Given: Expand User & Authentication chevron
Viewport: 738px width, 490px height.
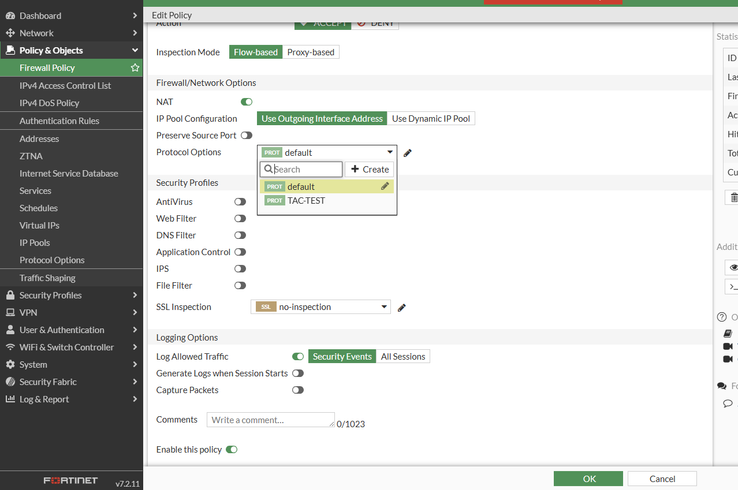Looking at the screenshot, I should point(135,330).
